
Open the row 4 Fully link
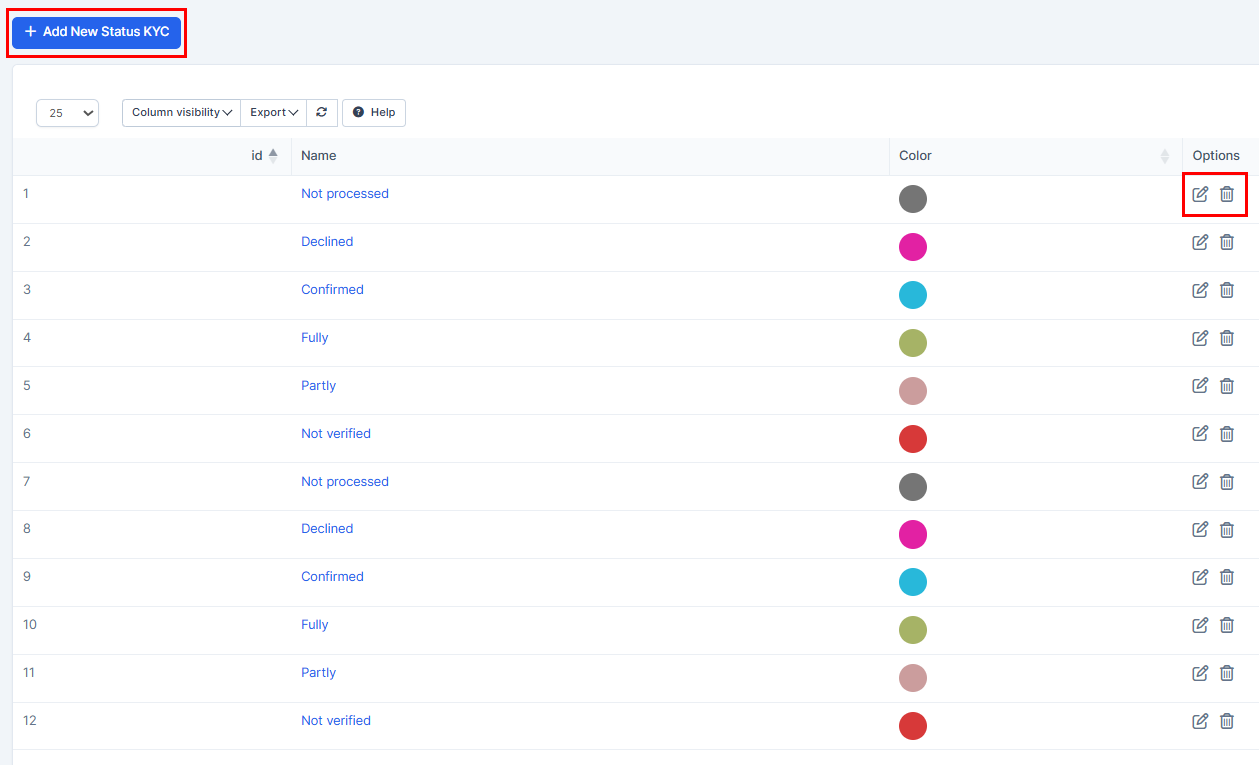(x=315, y=338)
